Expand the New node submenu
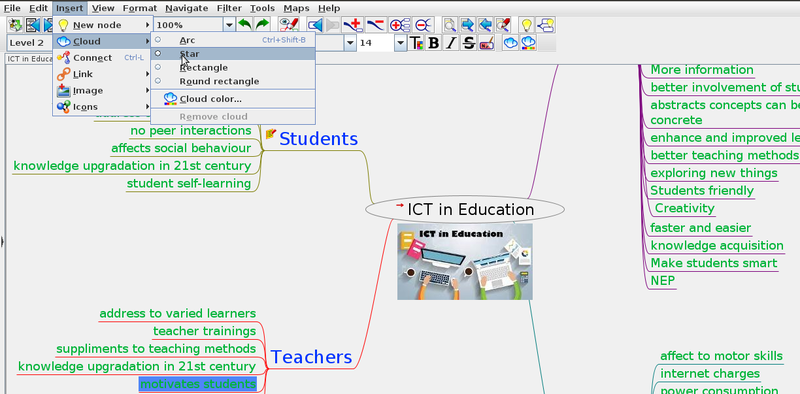 pos(103,25)
